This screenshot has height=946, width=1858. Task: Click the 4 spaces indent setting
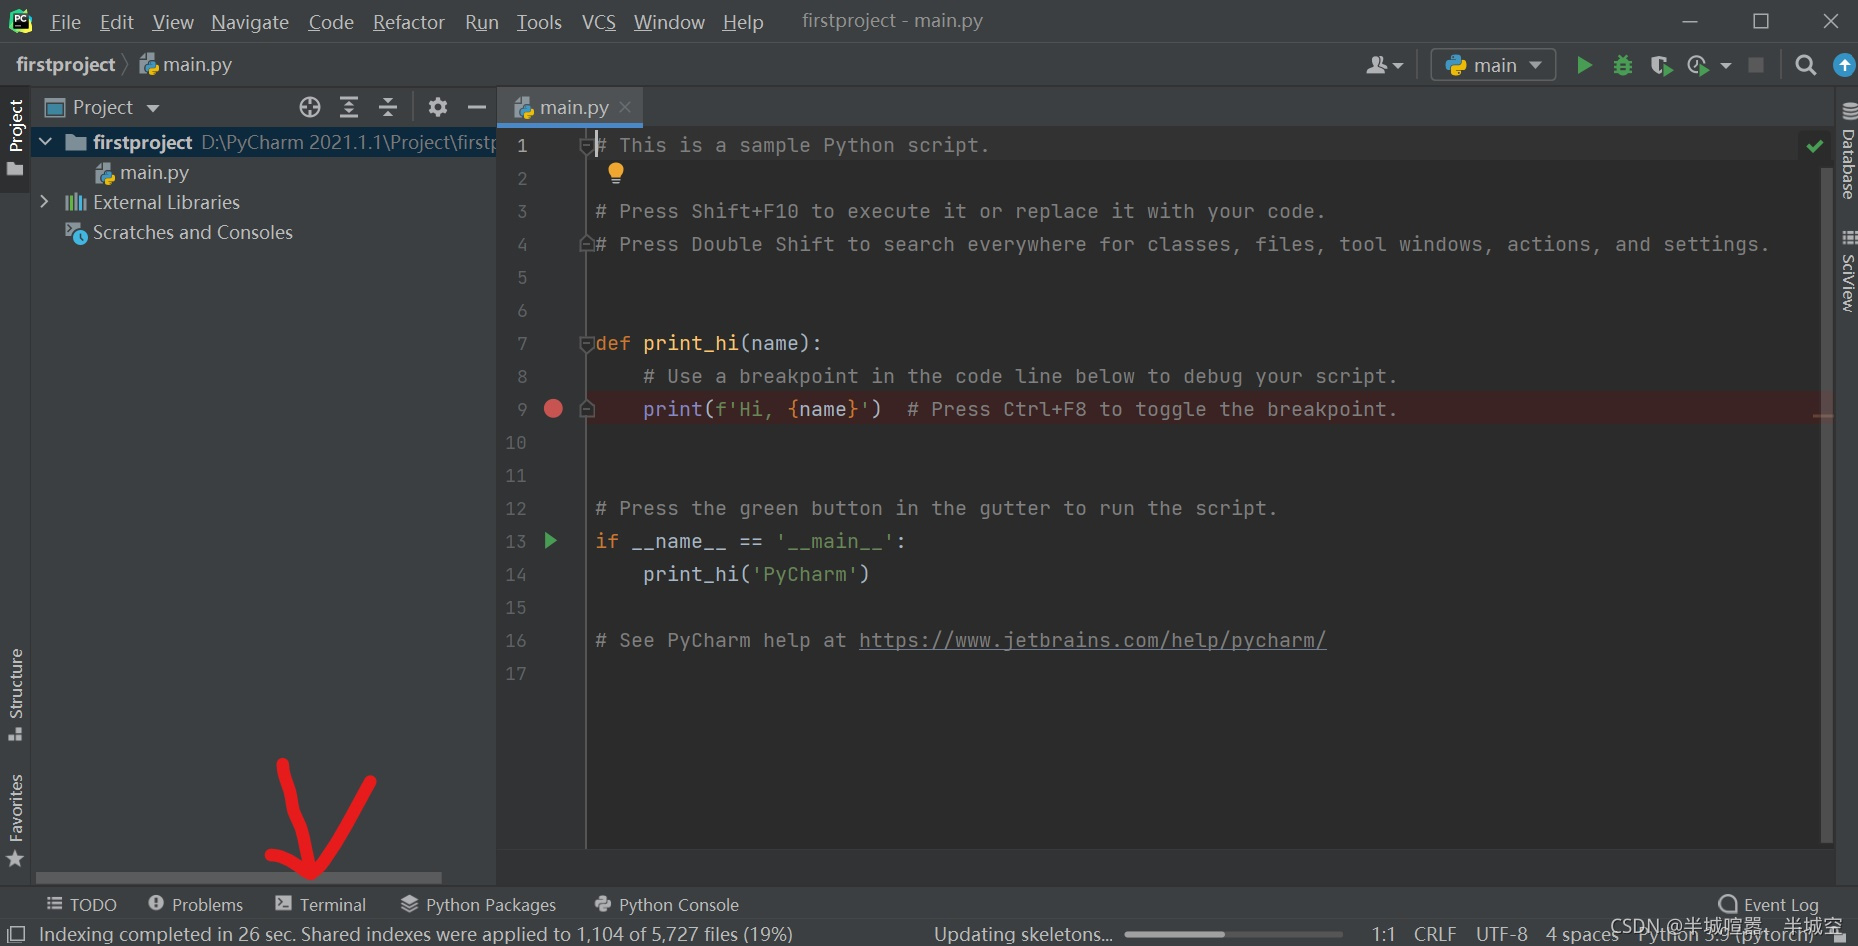coord(1581,934)
